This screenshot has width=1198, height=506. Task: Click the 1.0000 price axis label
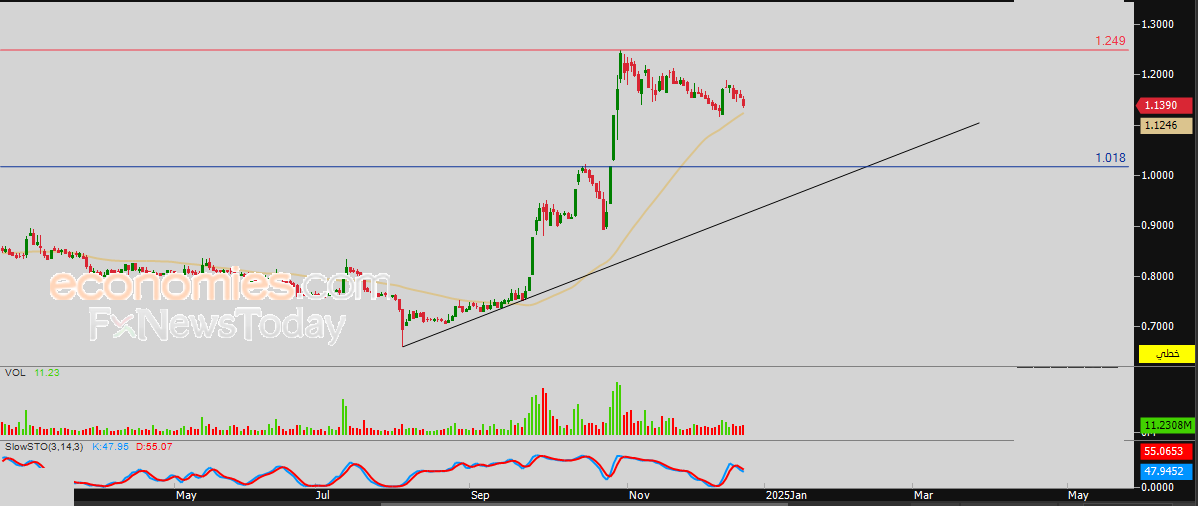pyautogui.click(x=1158, y=175)
